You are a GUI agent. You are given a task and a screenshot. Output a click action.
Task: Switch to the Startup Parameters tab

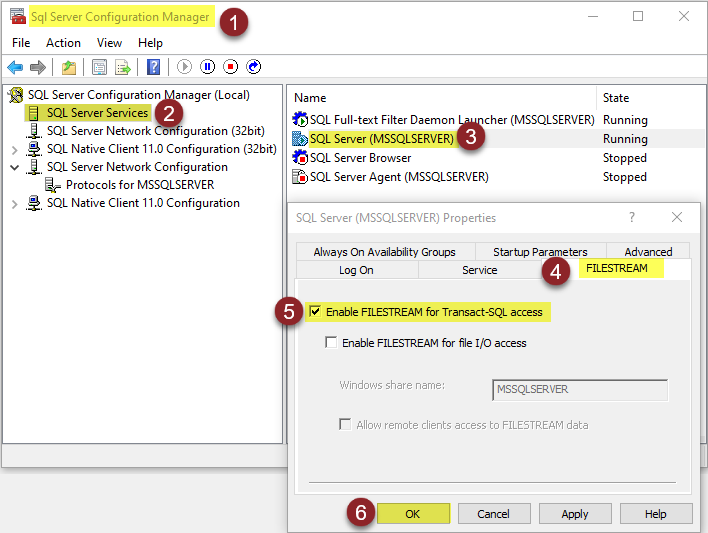coord(540,252)
